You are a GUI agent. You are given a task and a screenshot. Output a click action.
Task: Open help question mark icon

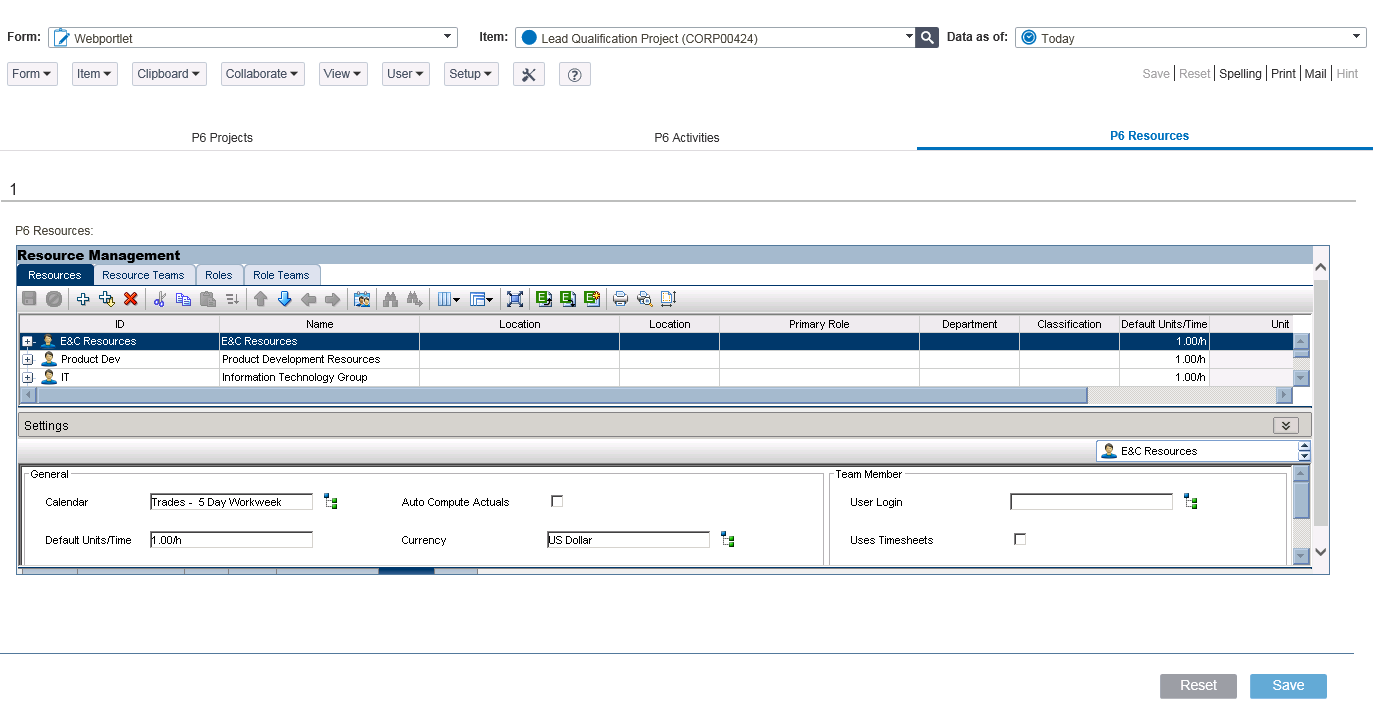pyautogui.click(x=575, y=74)
